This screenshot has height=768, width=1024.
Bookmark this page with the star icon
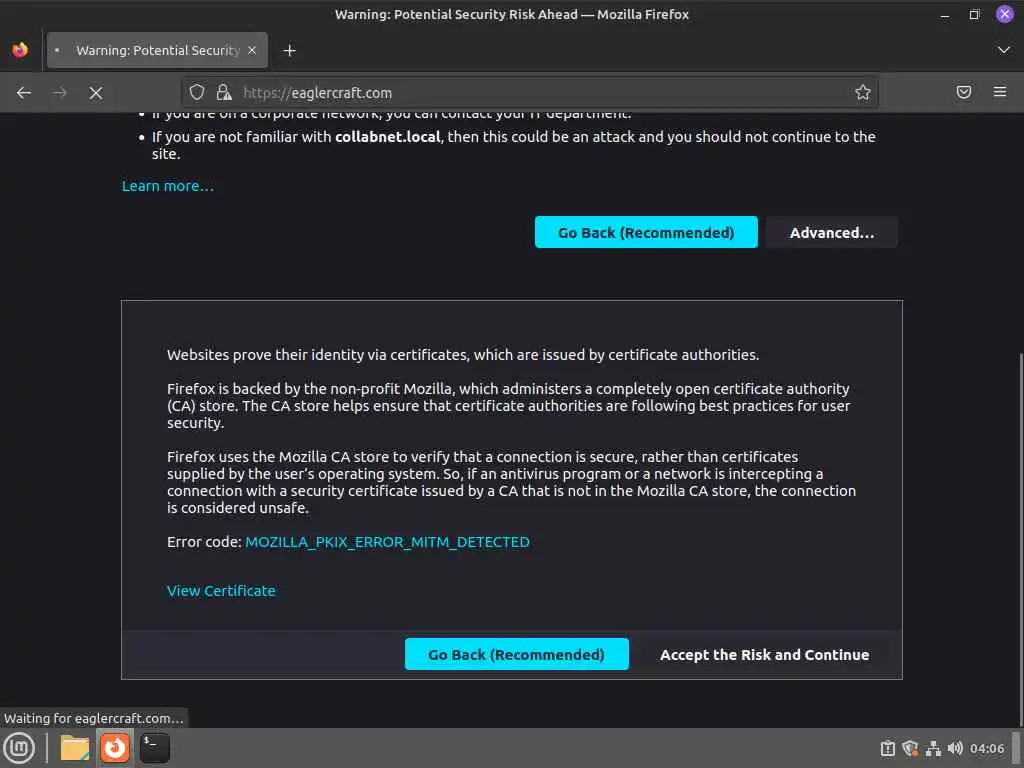click(863, 92)
